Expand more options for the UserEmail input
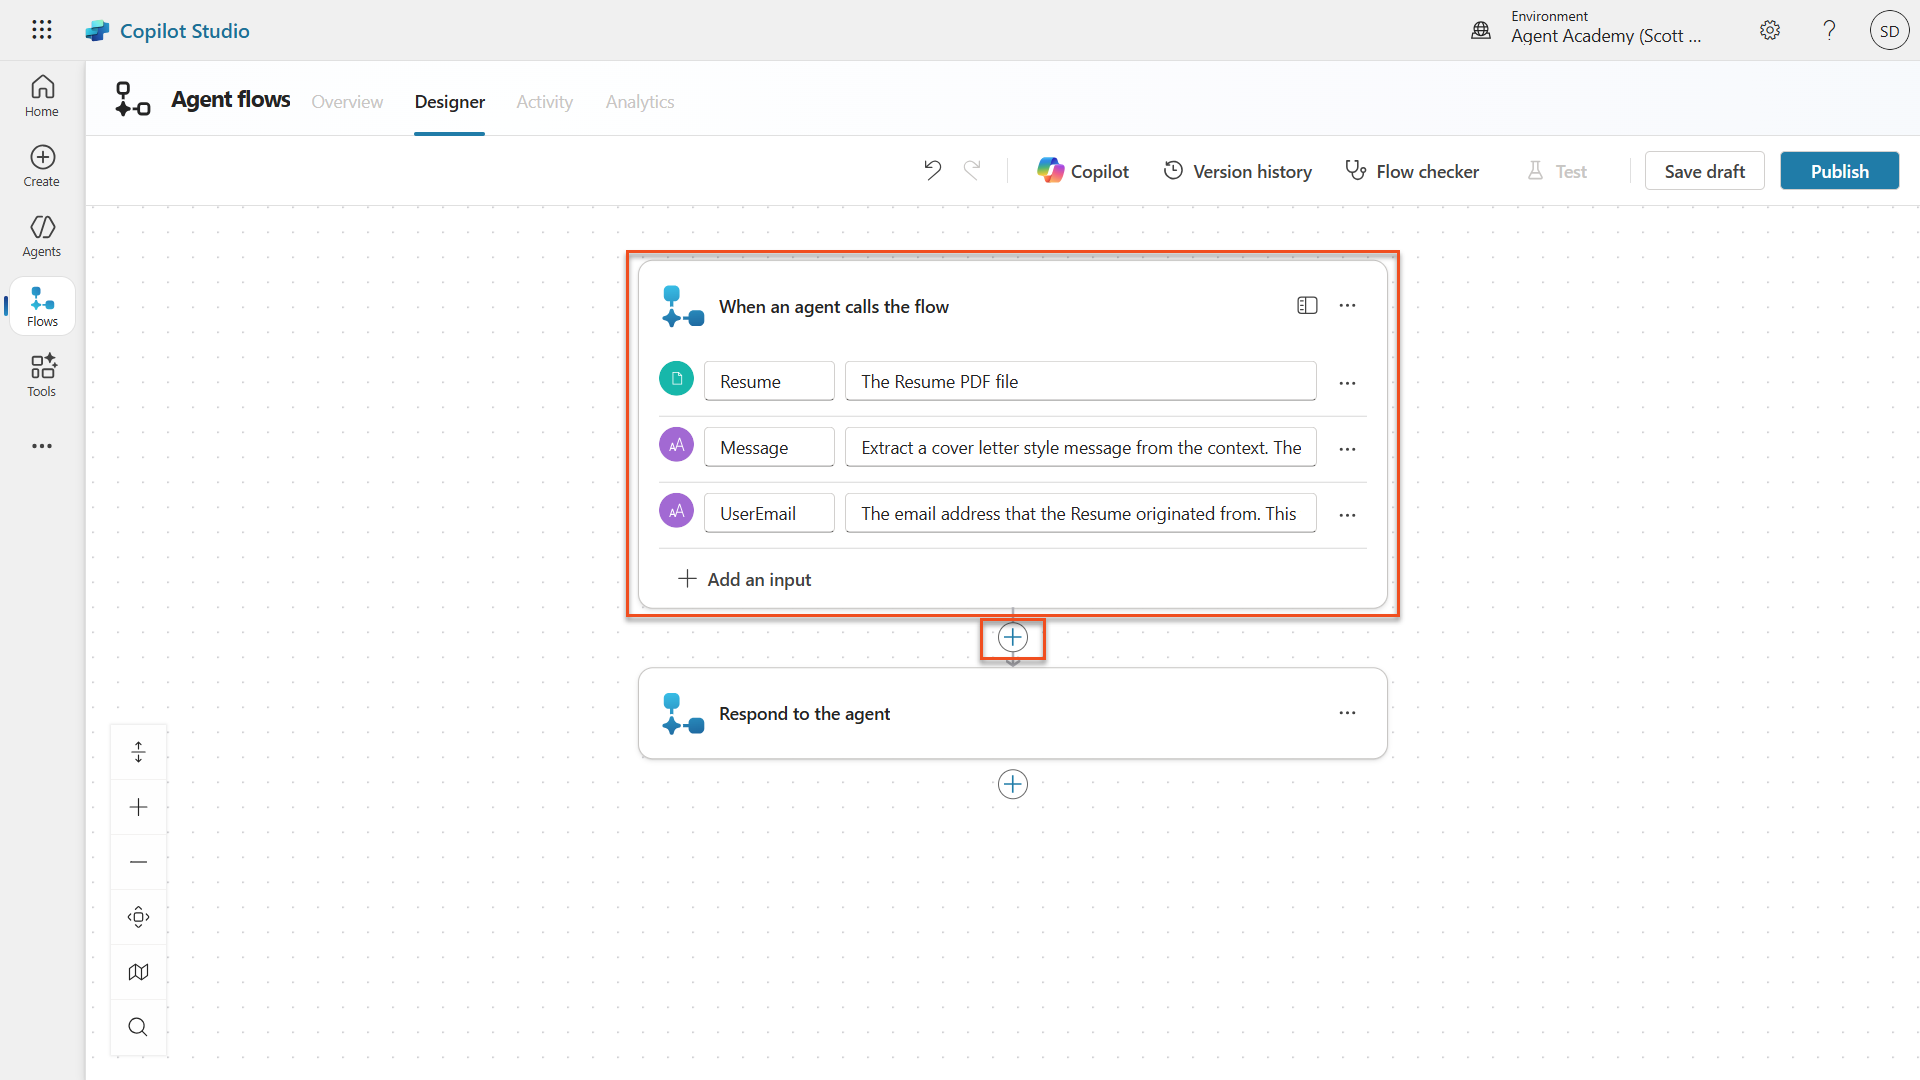1920x1080 pixels. [1347, 514]
